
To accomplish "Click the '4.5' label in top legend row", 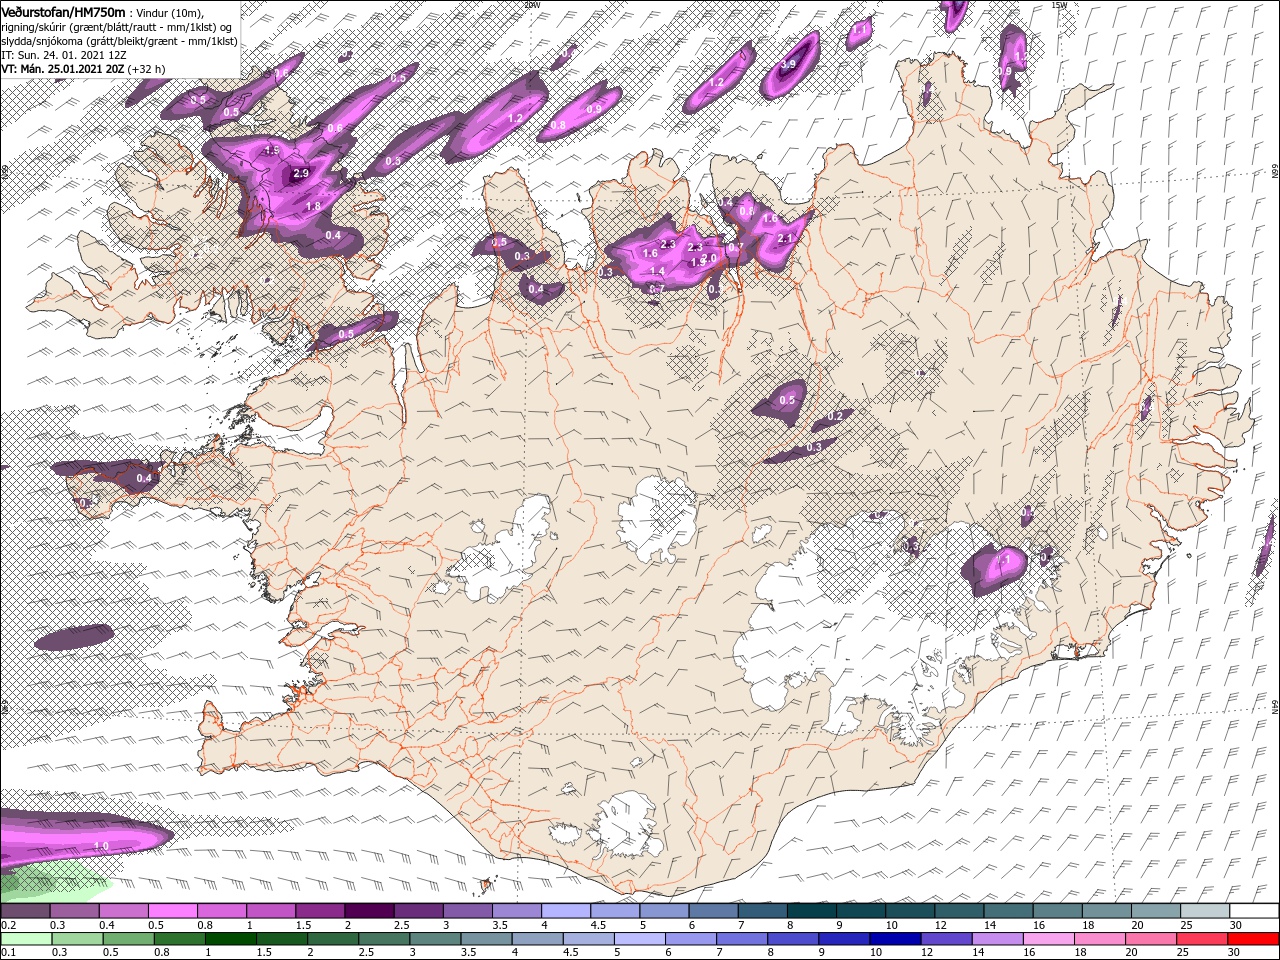I will (597, 925).
